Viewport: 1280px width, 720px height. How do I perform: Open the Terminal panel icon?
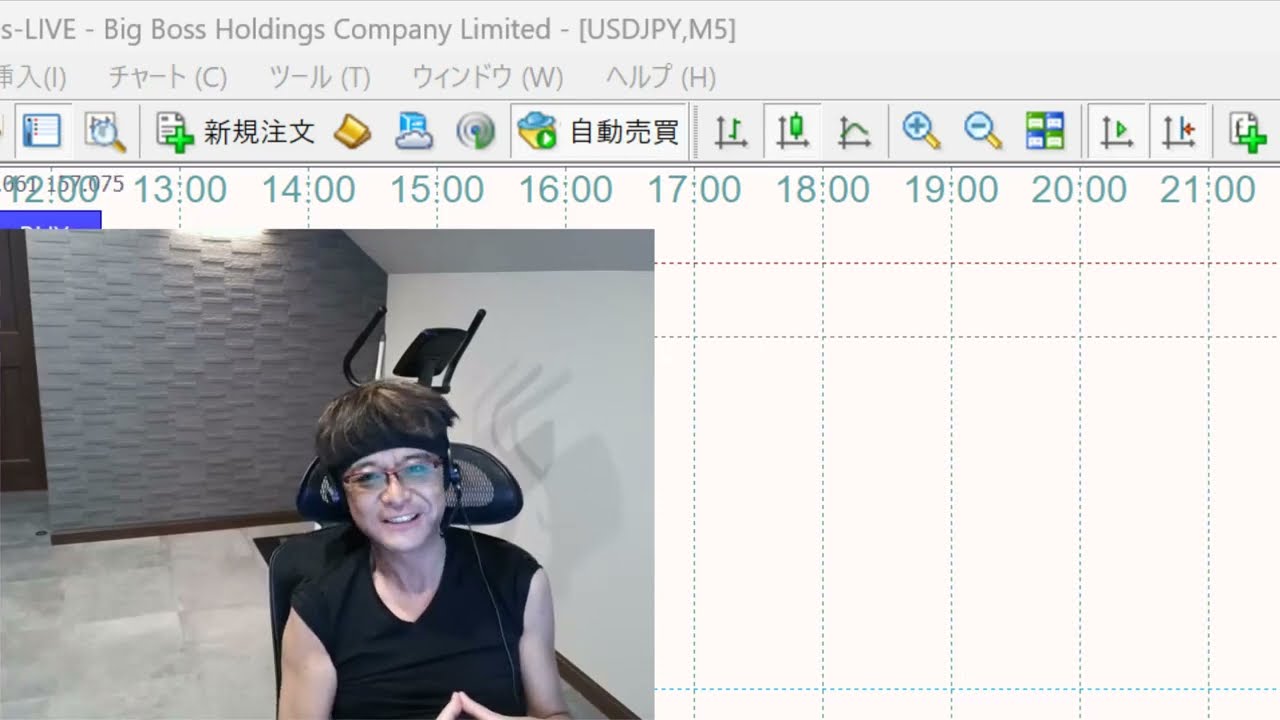pos(41,131)
